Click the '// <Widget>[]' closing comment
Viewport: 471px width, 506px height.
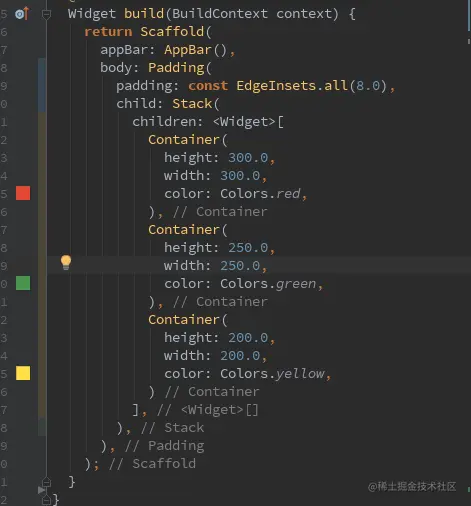208,410
